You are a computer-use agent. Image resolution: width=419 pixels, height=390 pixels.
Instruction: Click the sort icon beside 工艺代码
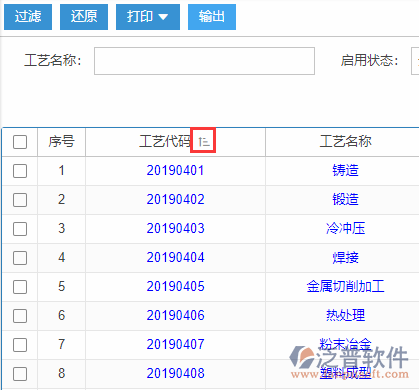coord(203,141)
